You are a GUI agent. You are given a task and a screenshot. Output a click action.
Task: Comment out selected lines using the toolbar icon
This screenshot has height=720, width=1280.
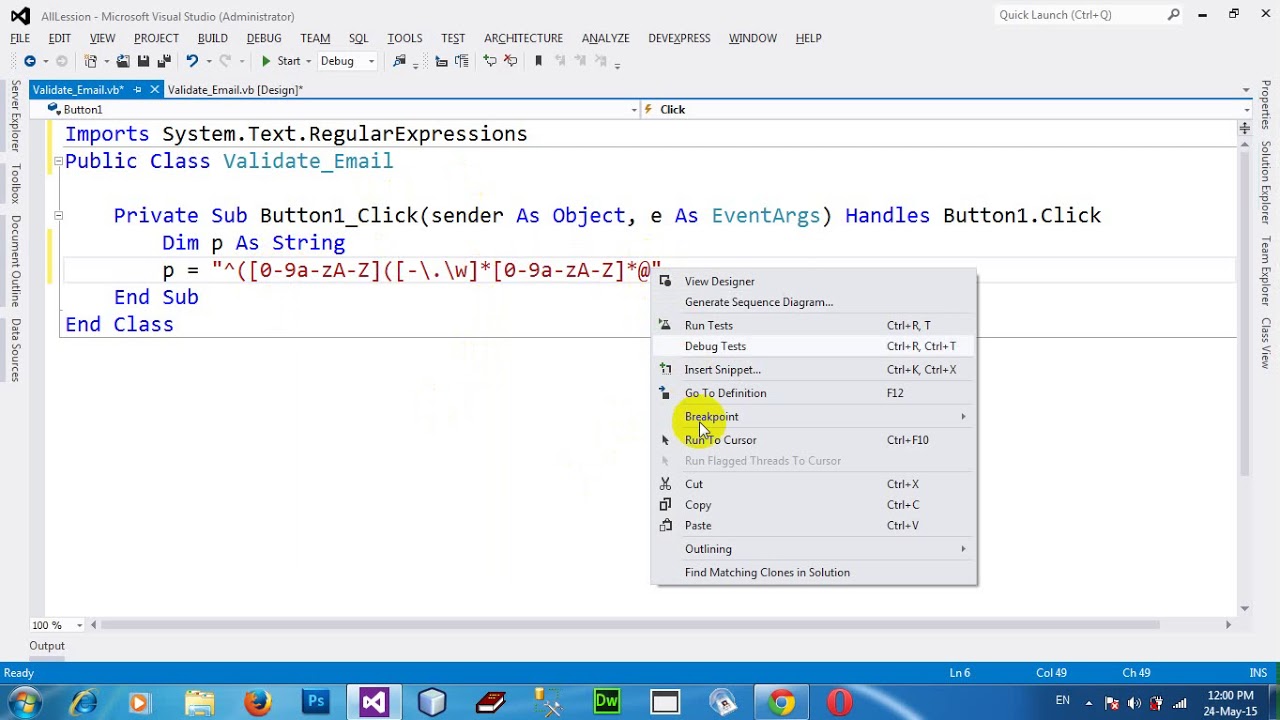(490, 61)
